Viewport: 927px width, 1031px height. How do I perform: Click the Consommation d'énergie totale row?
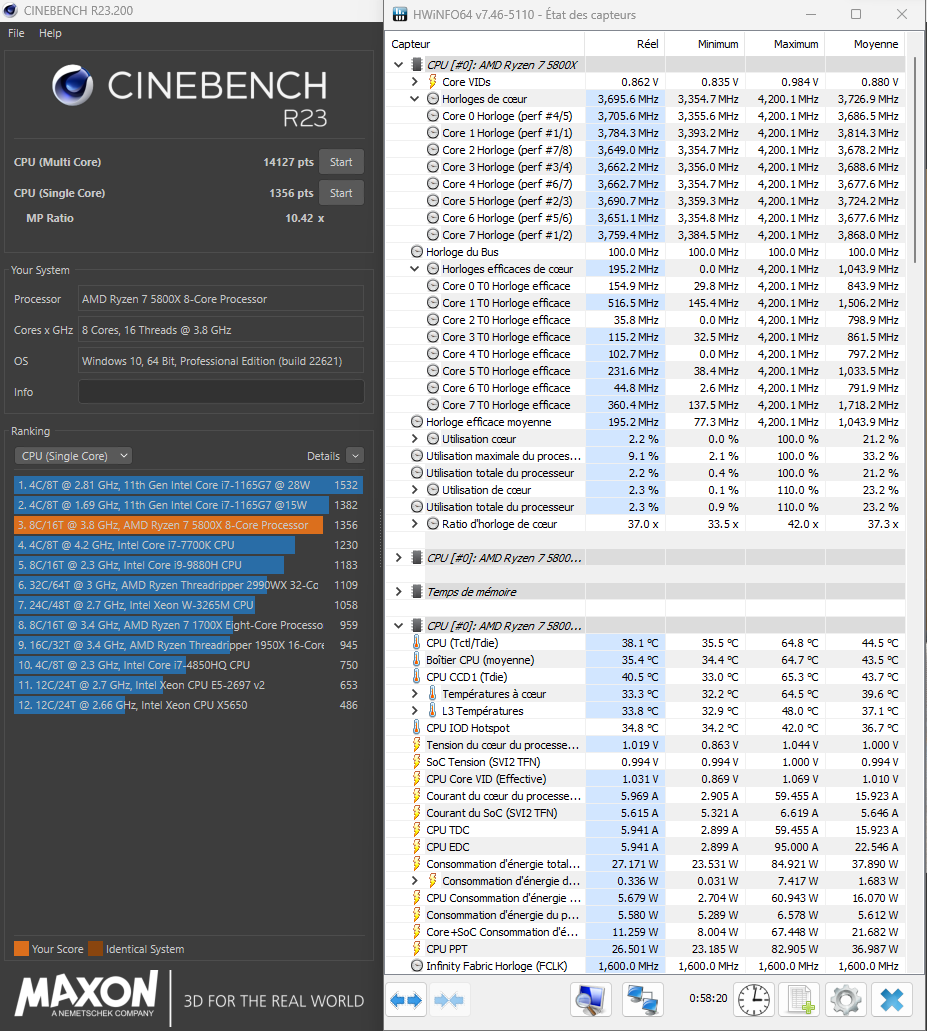pyautogui.click(x=645, y=864)
